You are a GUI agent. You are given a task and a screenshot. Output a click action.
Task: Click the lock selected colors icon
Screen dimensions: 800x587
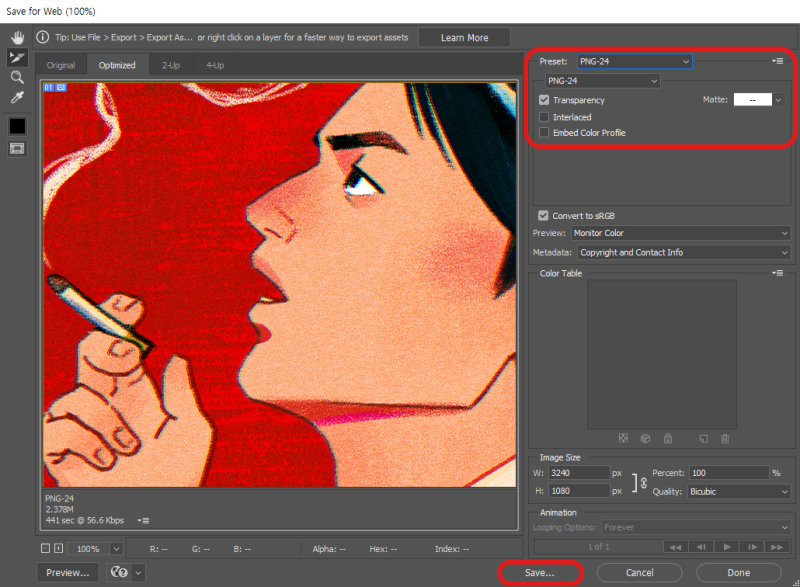tap(668, 438)
